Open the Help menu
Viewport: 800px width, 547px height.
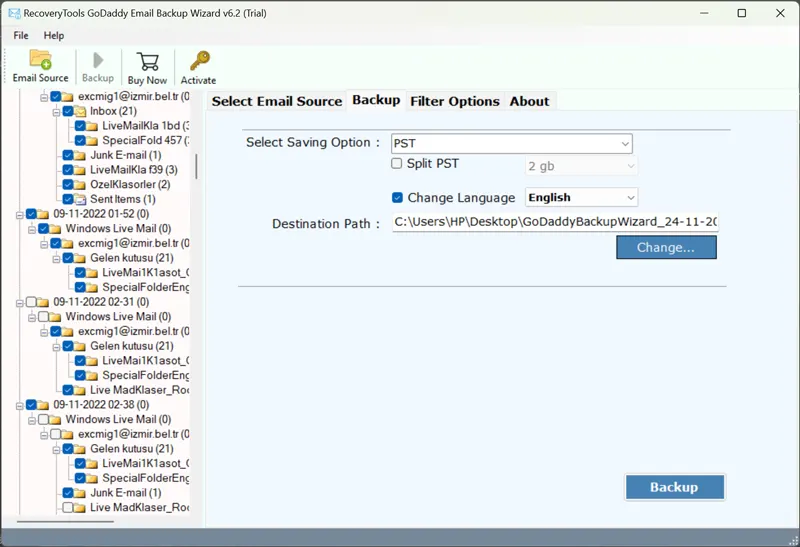click(53, 35)
